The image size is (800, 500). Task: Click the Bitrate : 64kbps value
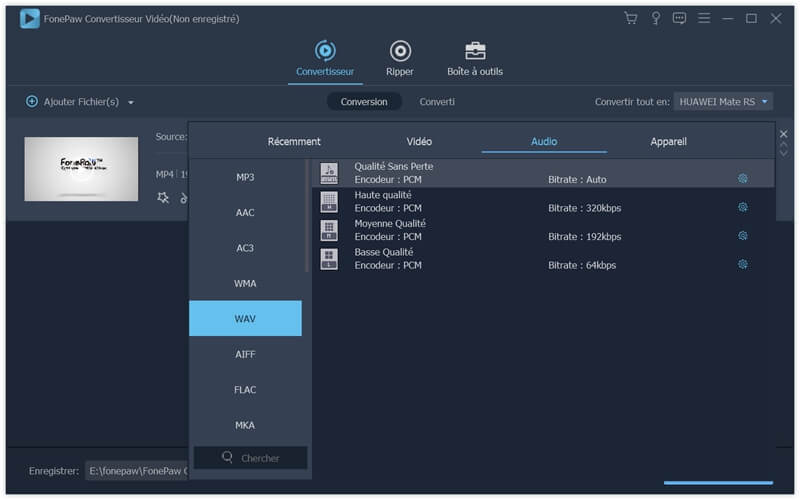pyautogui.click(x=582, y=265)
